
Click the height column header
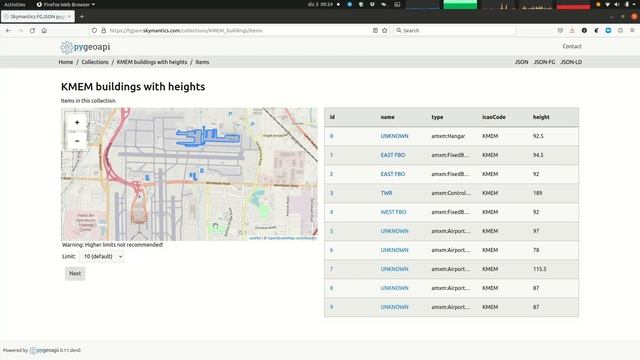541,117
